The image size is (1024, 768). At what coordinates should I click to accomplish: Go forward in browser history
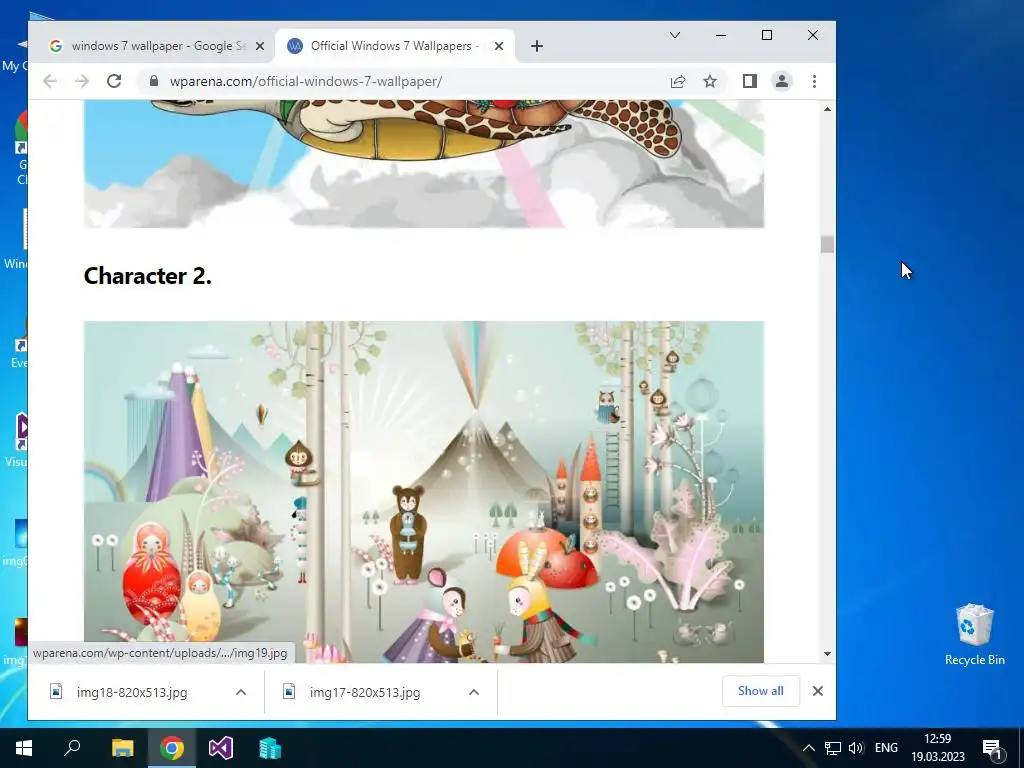pyautogui.click(x=82, y=81)
